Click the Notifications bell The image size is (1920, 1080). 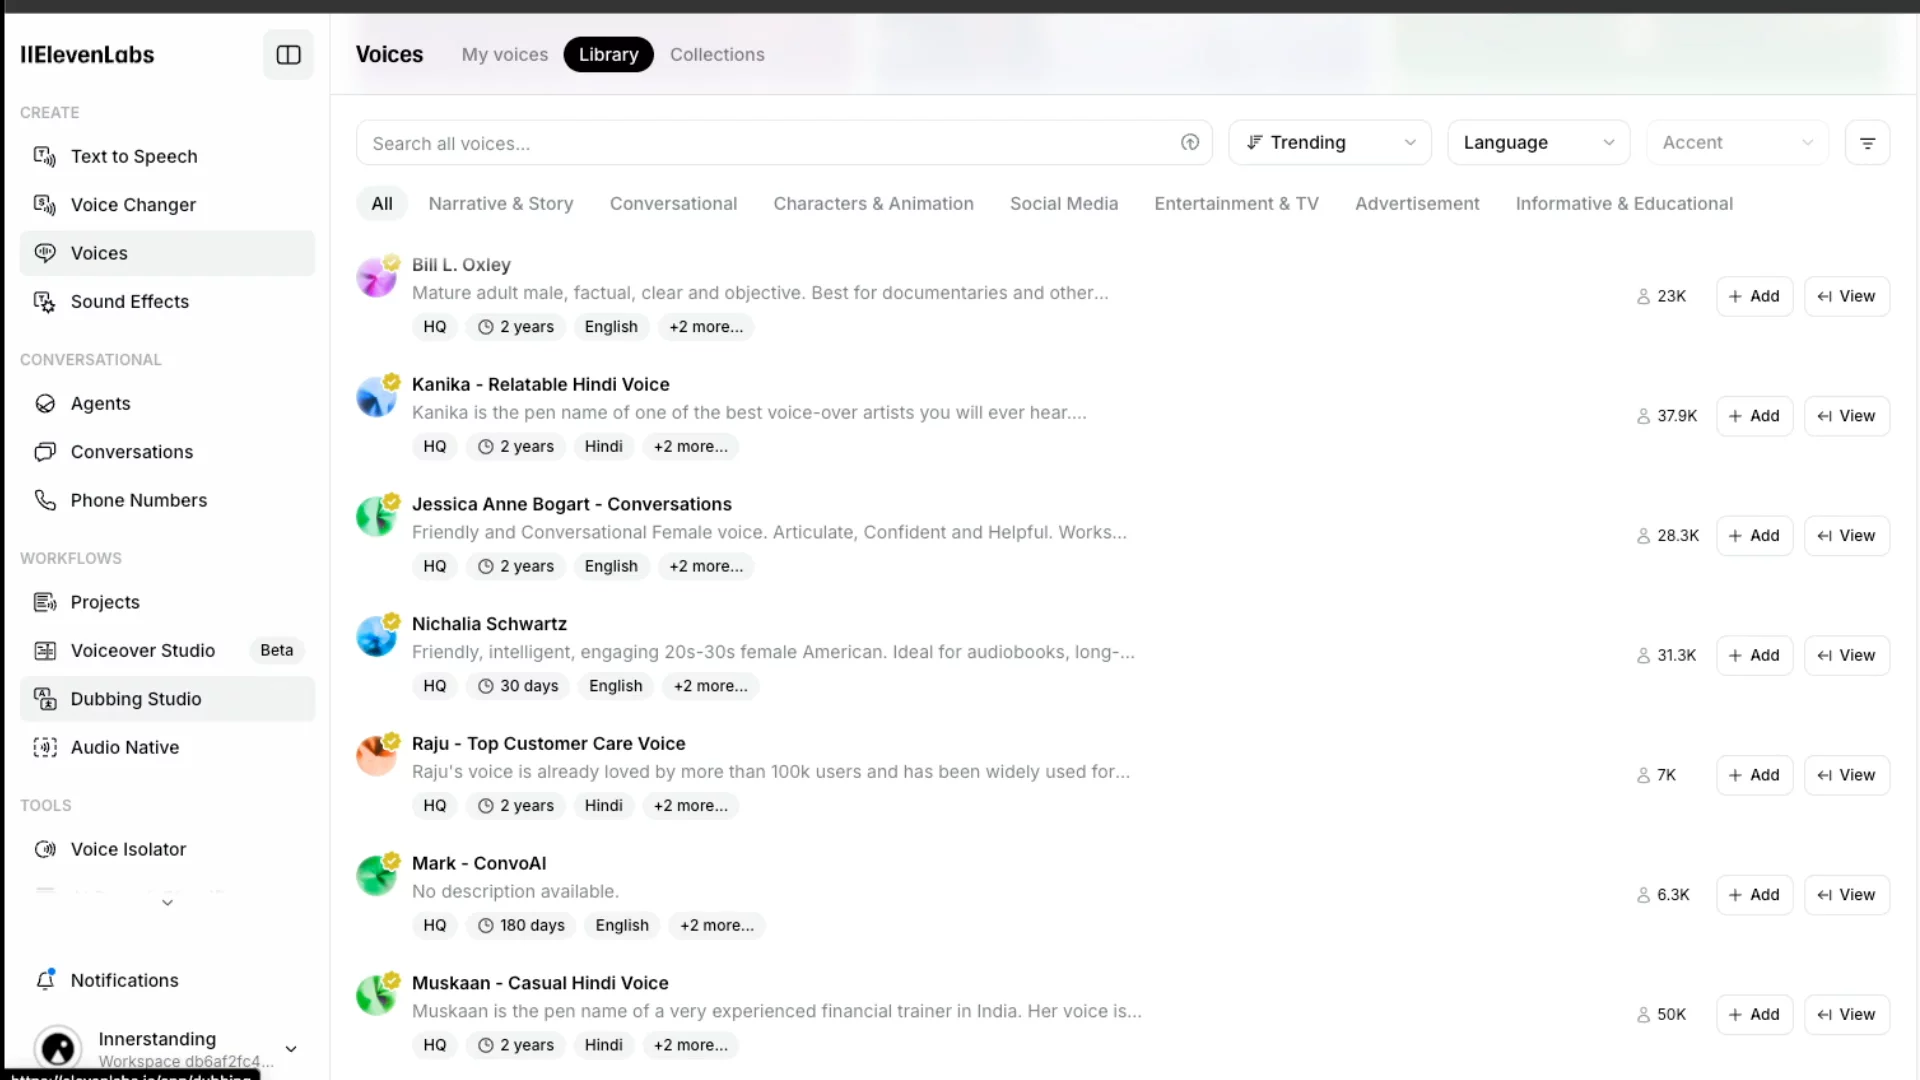[45, 980]
